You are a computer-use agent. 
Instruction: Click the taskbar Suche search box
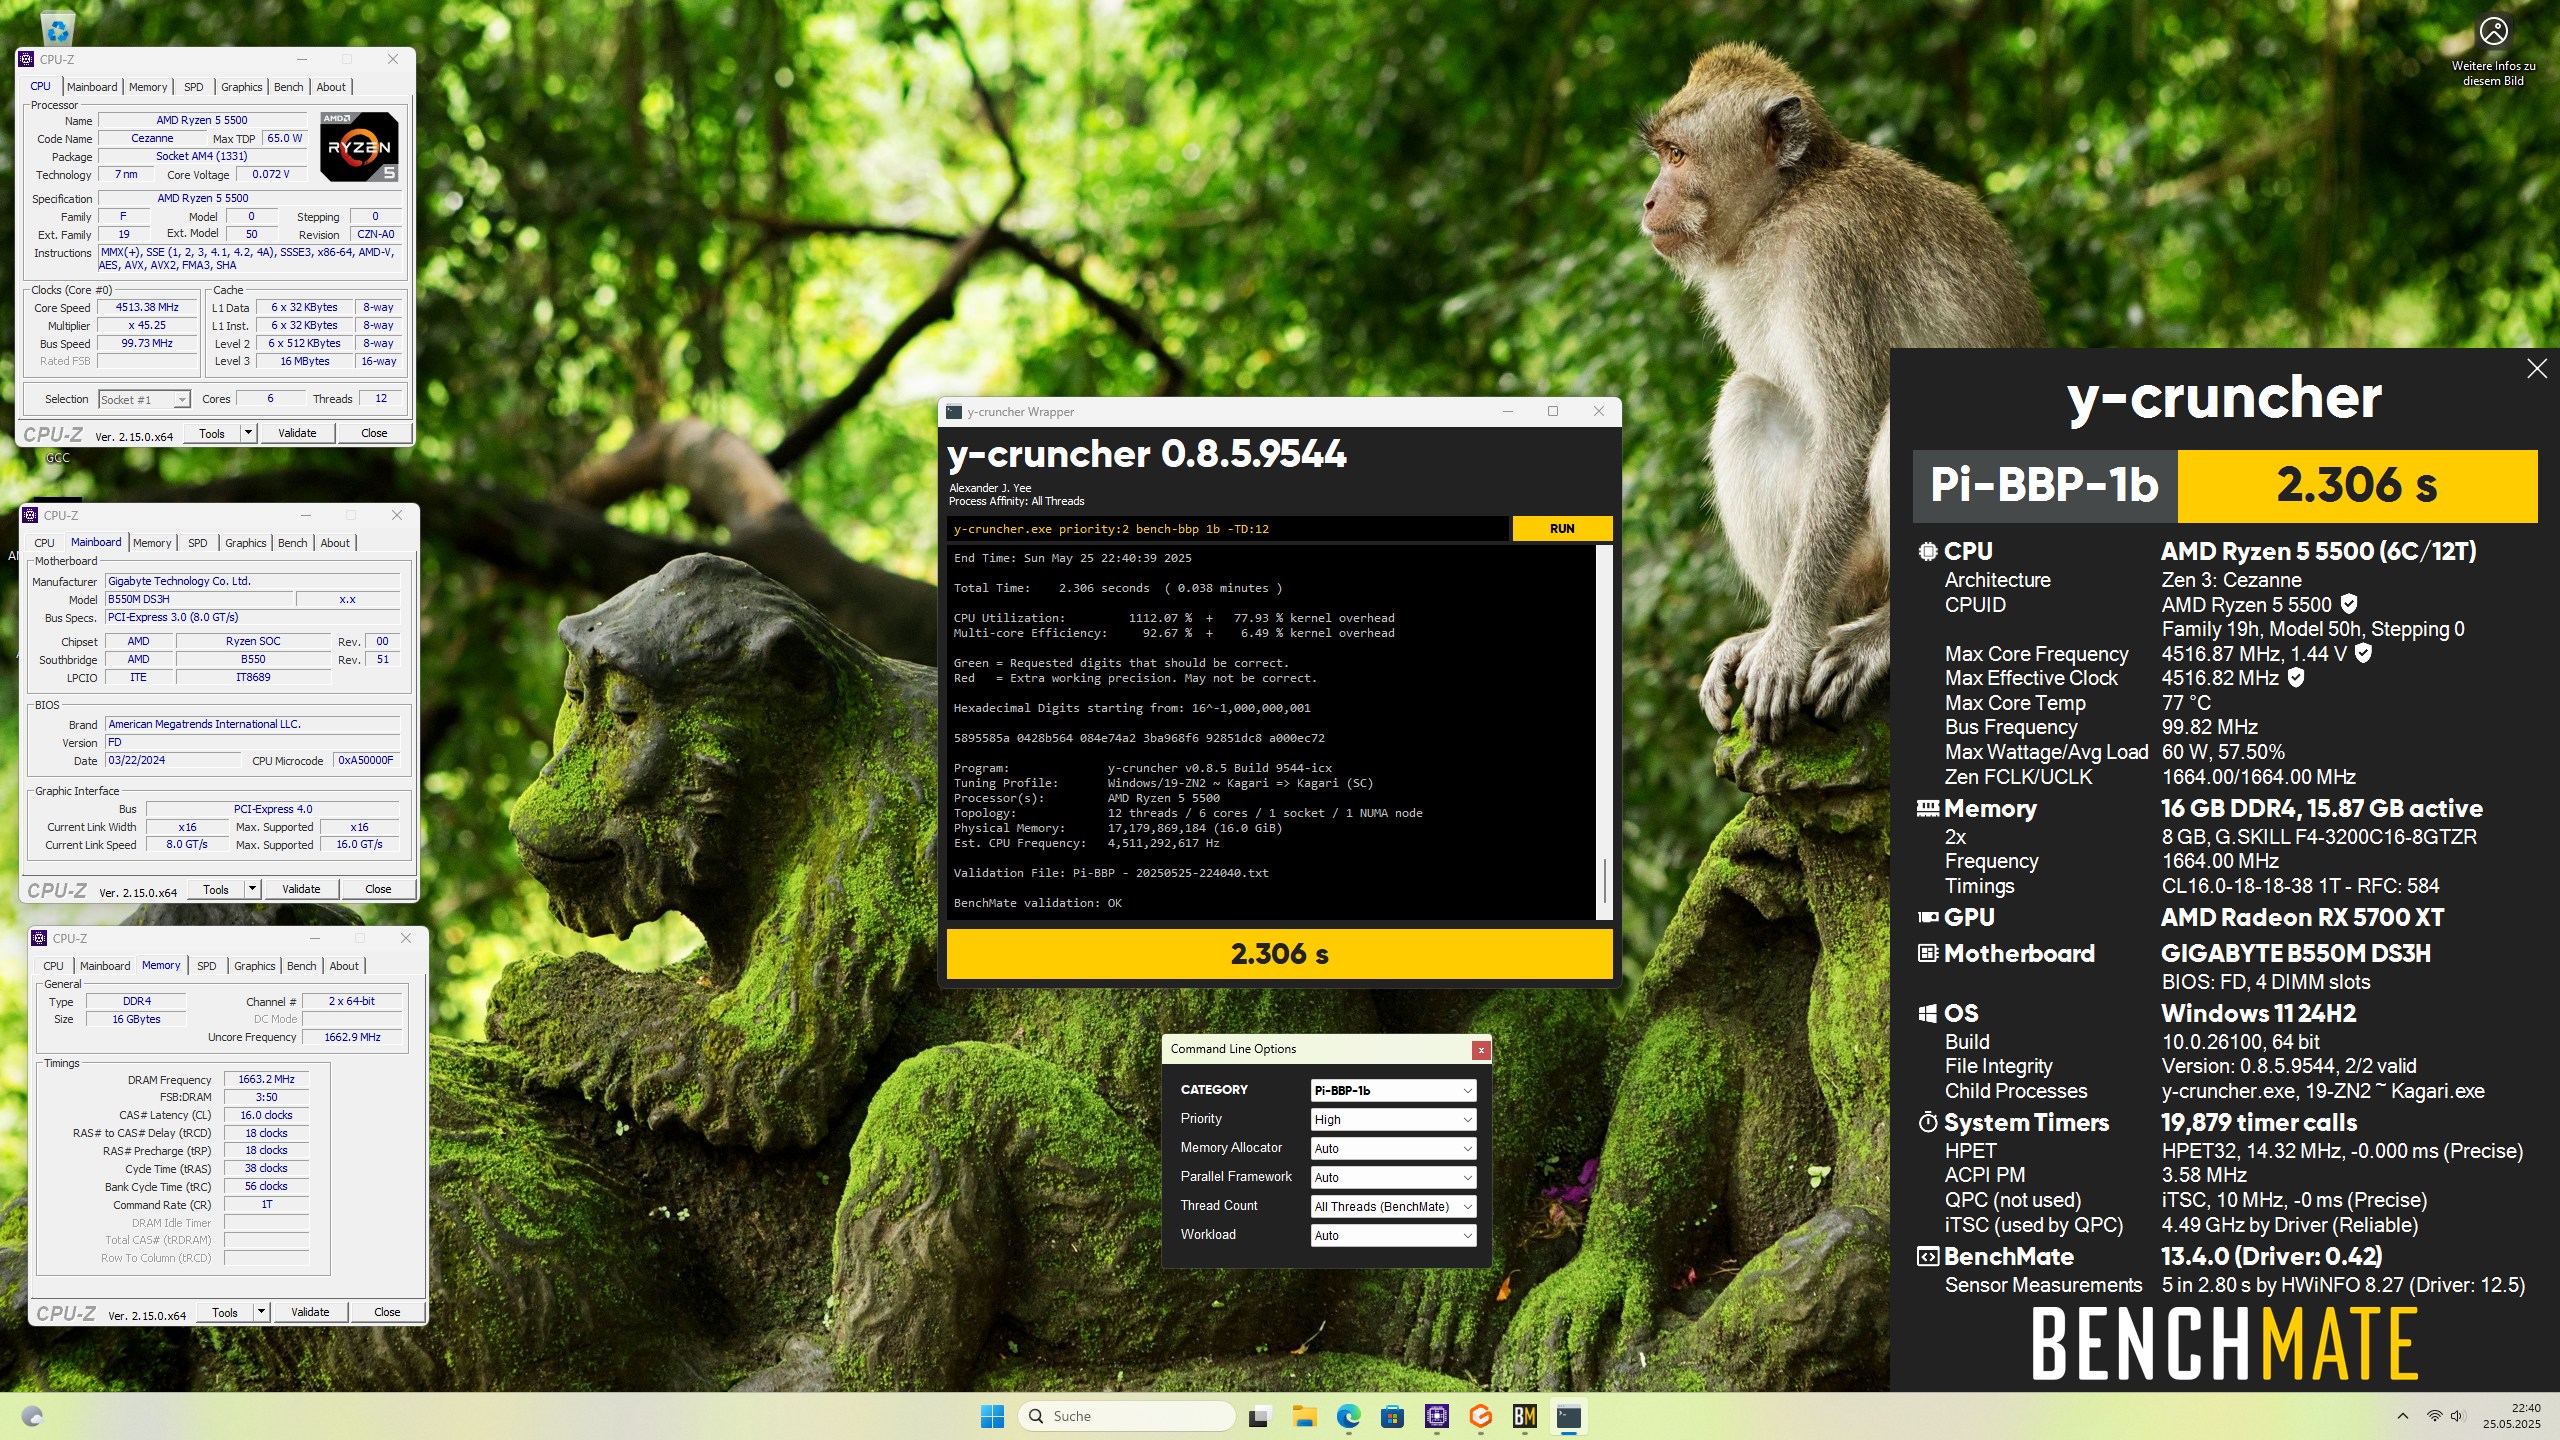coord(1126,1416)
